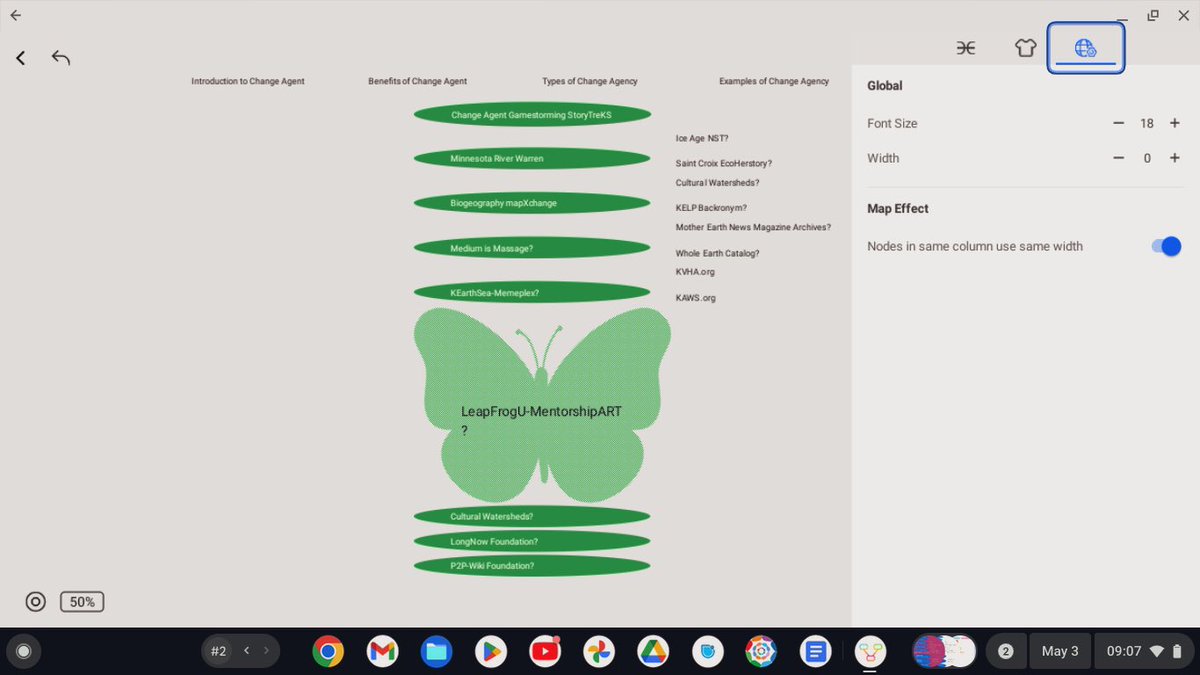Decrease Width with the minus stepper
The width and height of the screenshot is (1200, 675).
click(x=1118, y=158)
